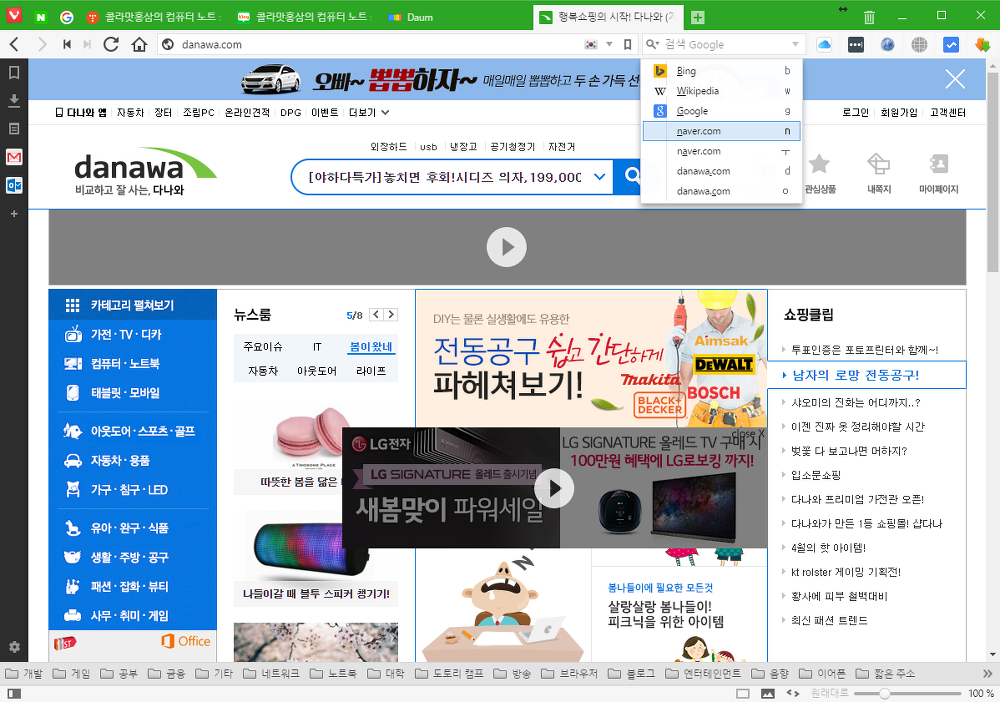
Task: Toggle the side panel visibility in status bar
Action: point(13,693)
